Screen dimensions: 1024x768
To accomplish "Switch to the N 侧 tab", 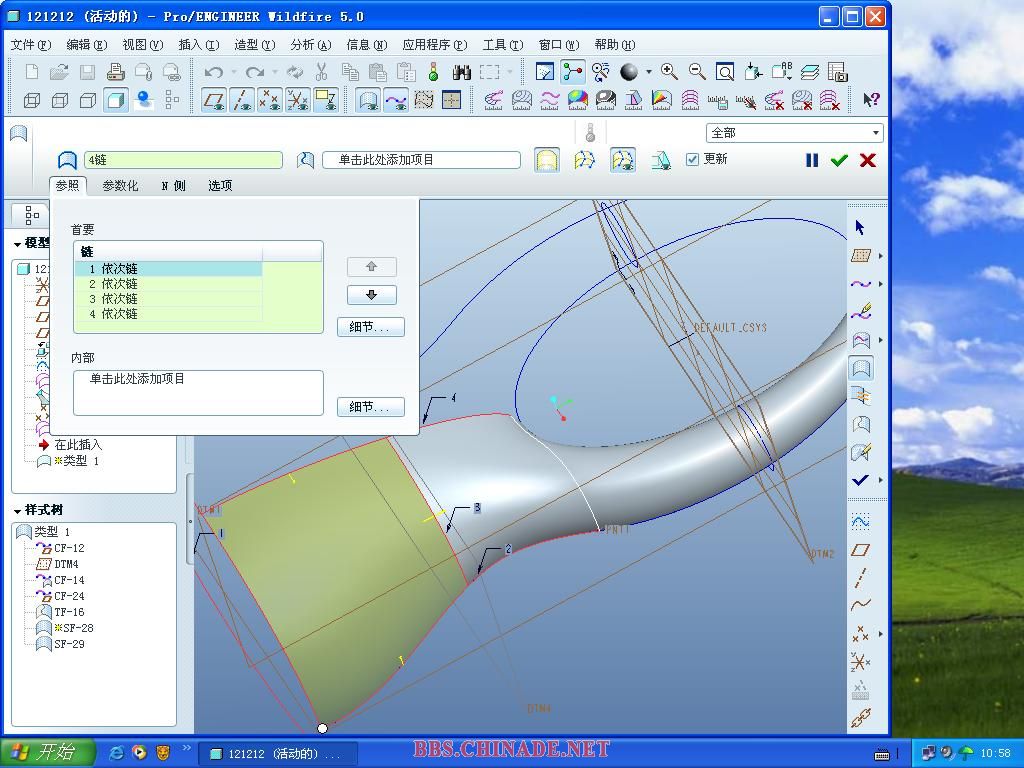I will [x=174, y=185].
